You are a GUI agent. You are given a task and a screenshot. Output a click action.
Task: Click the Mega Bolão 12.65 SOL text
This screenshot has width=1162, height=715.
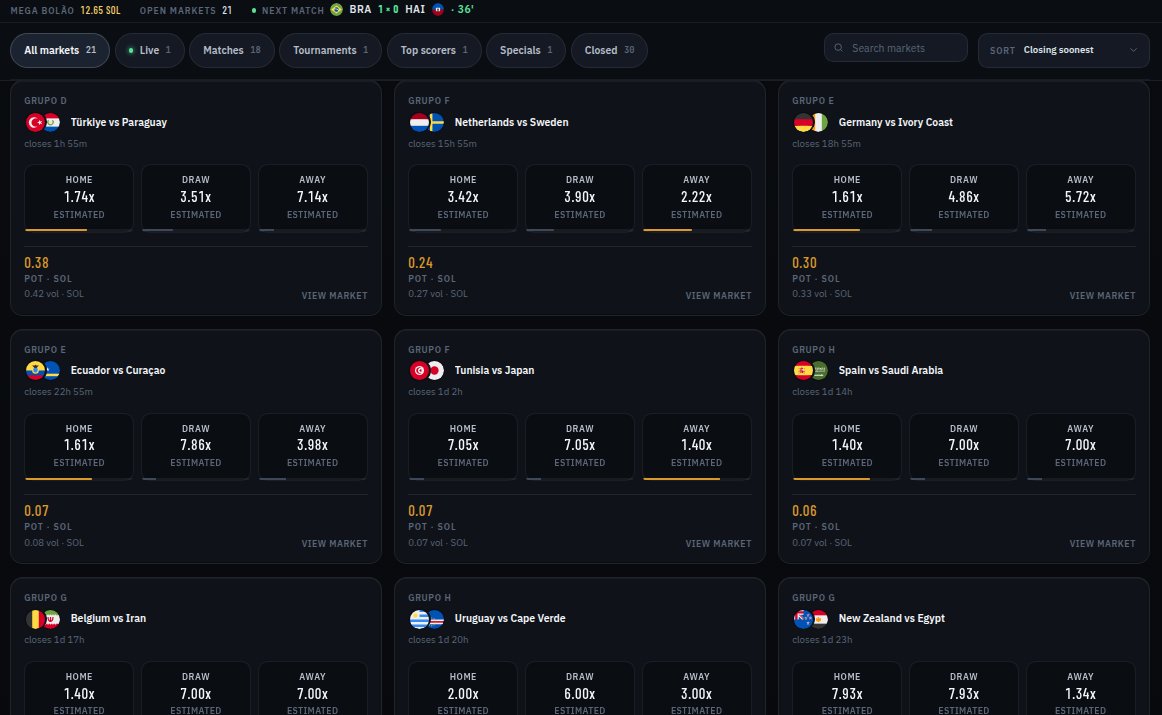click(65, 10)
